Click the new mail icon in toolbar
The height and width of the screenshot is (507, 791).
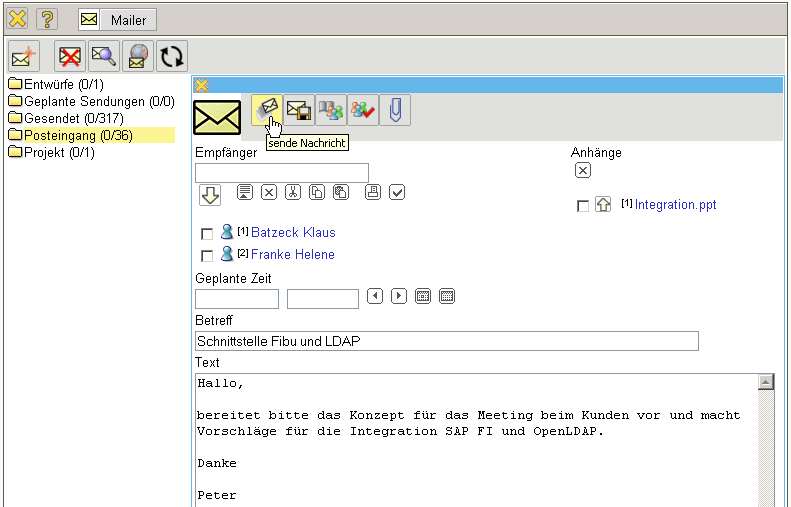23,57
